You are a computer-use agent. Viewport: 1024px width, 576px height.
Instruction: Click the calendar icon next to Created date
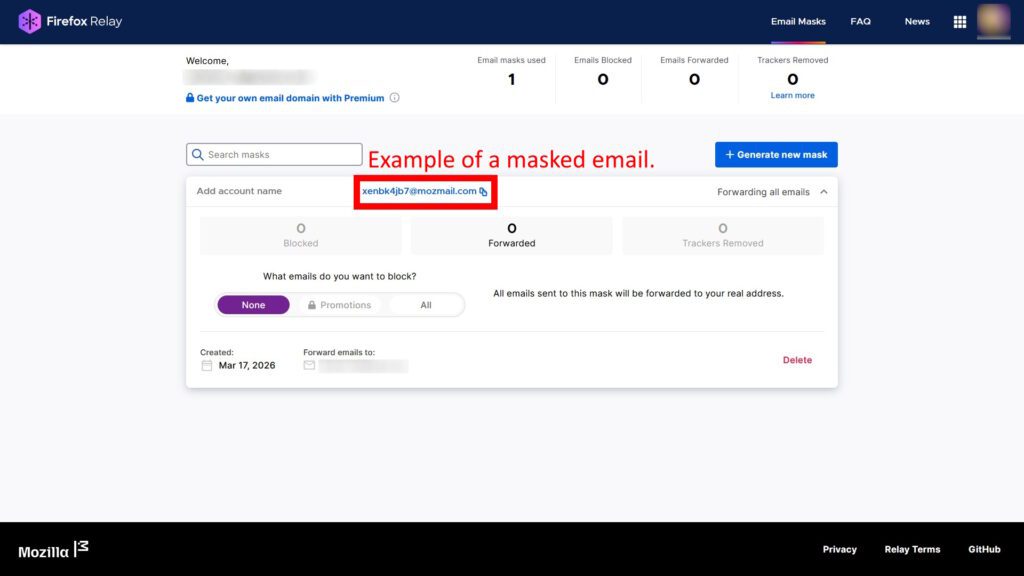(206, 366)
